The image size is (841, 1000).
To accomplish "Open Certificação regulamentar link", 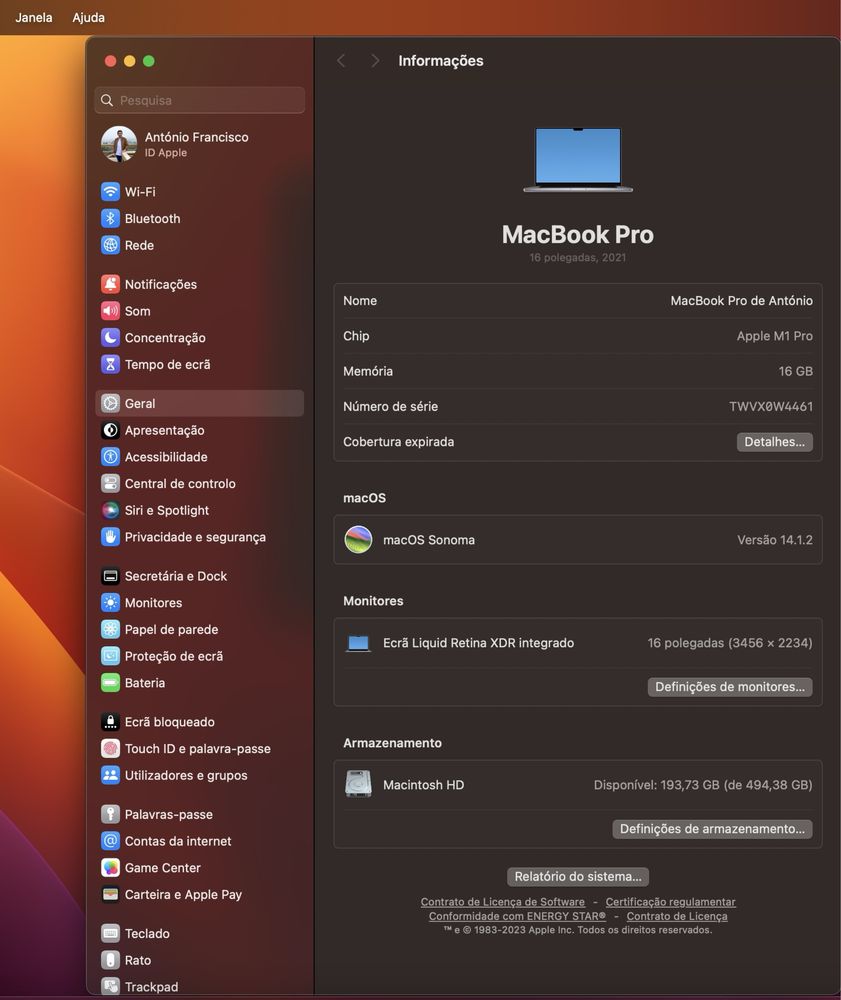I will (670, 902).
